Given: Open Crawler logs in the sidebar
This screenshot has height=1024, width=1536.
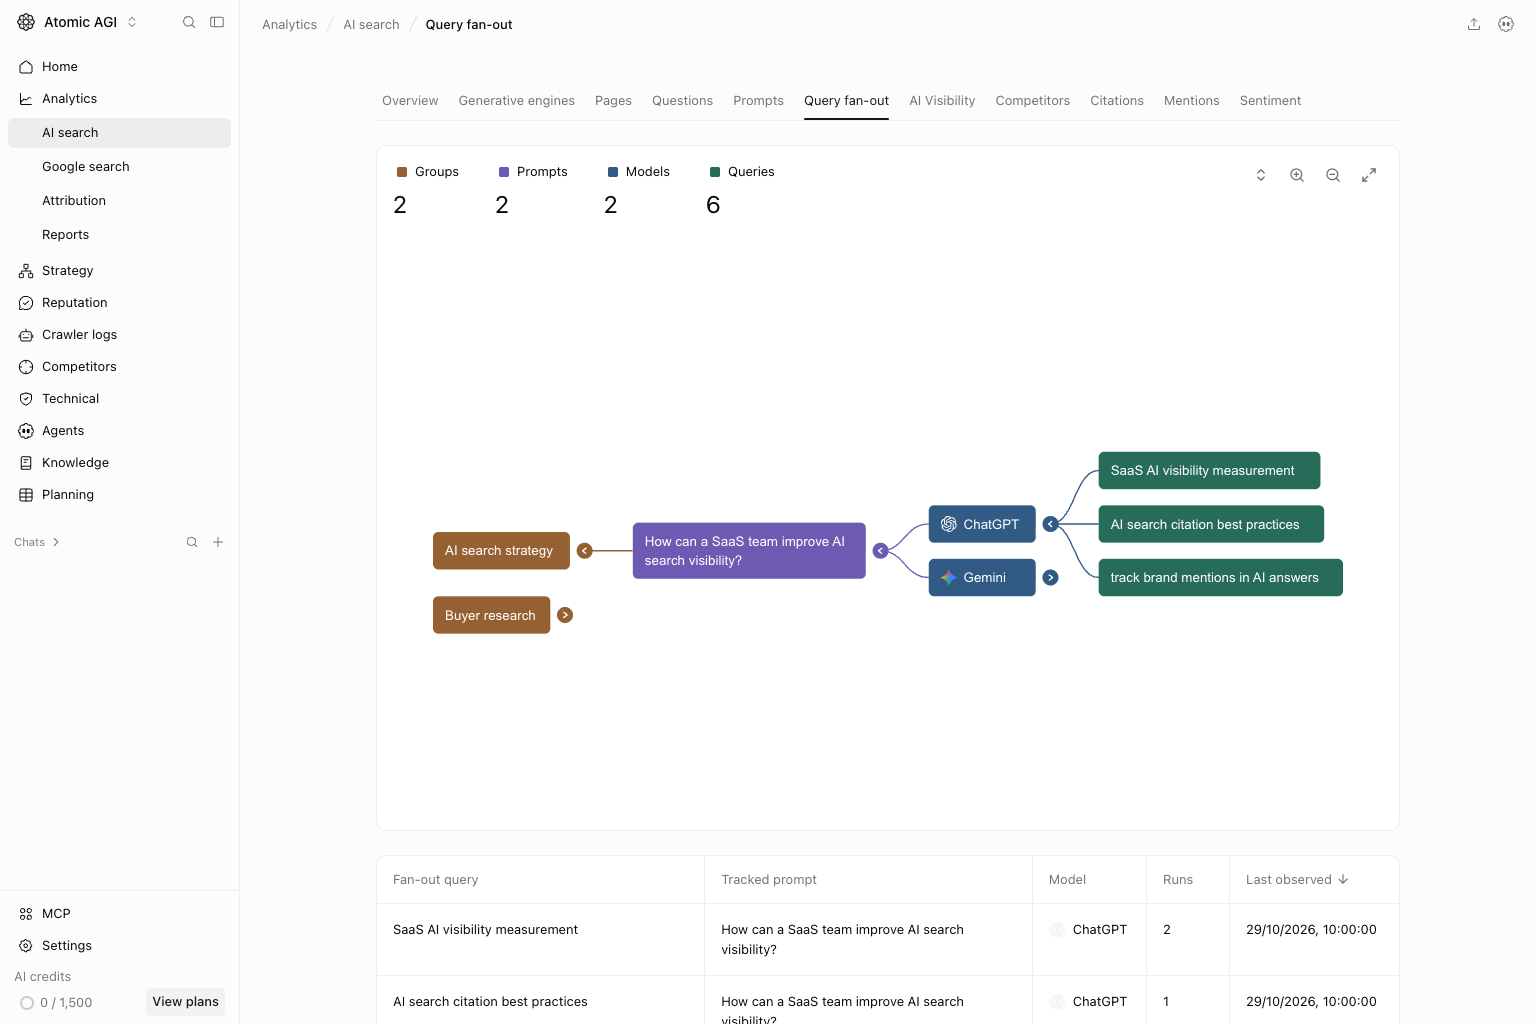Looking at the screenshot, I should point(119,335).
